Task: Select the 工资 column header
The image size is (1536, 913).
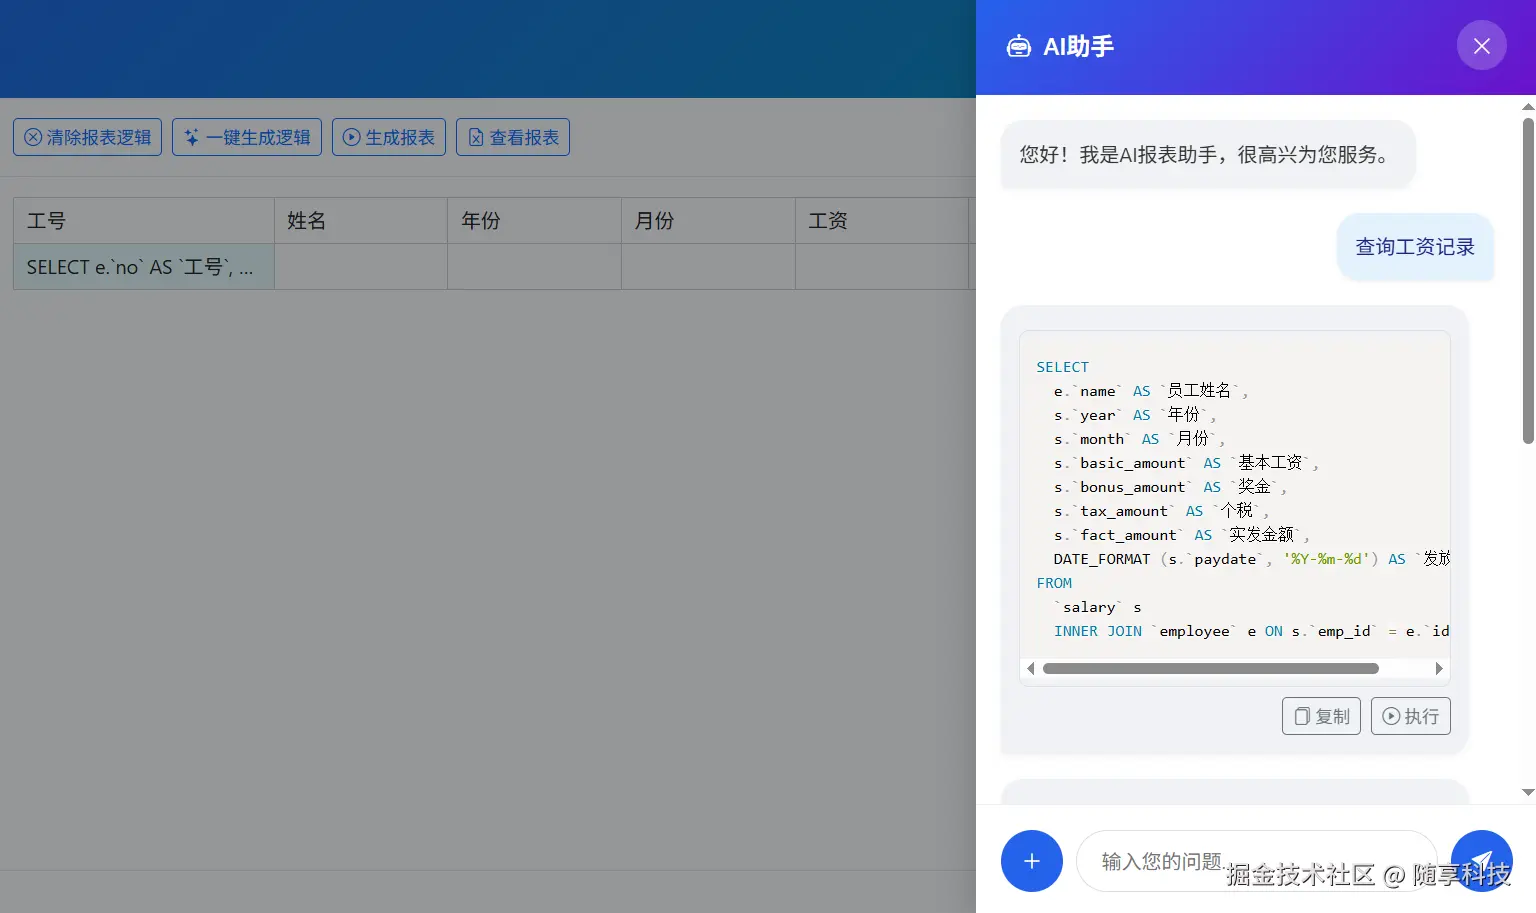Action: [882, 221]
